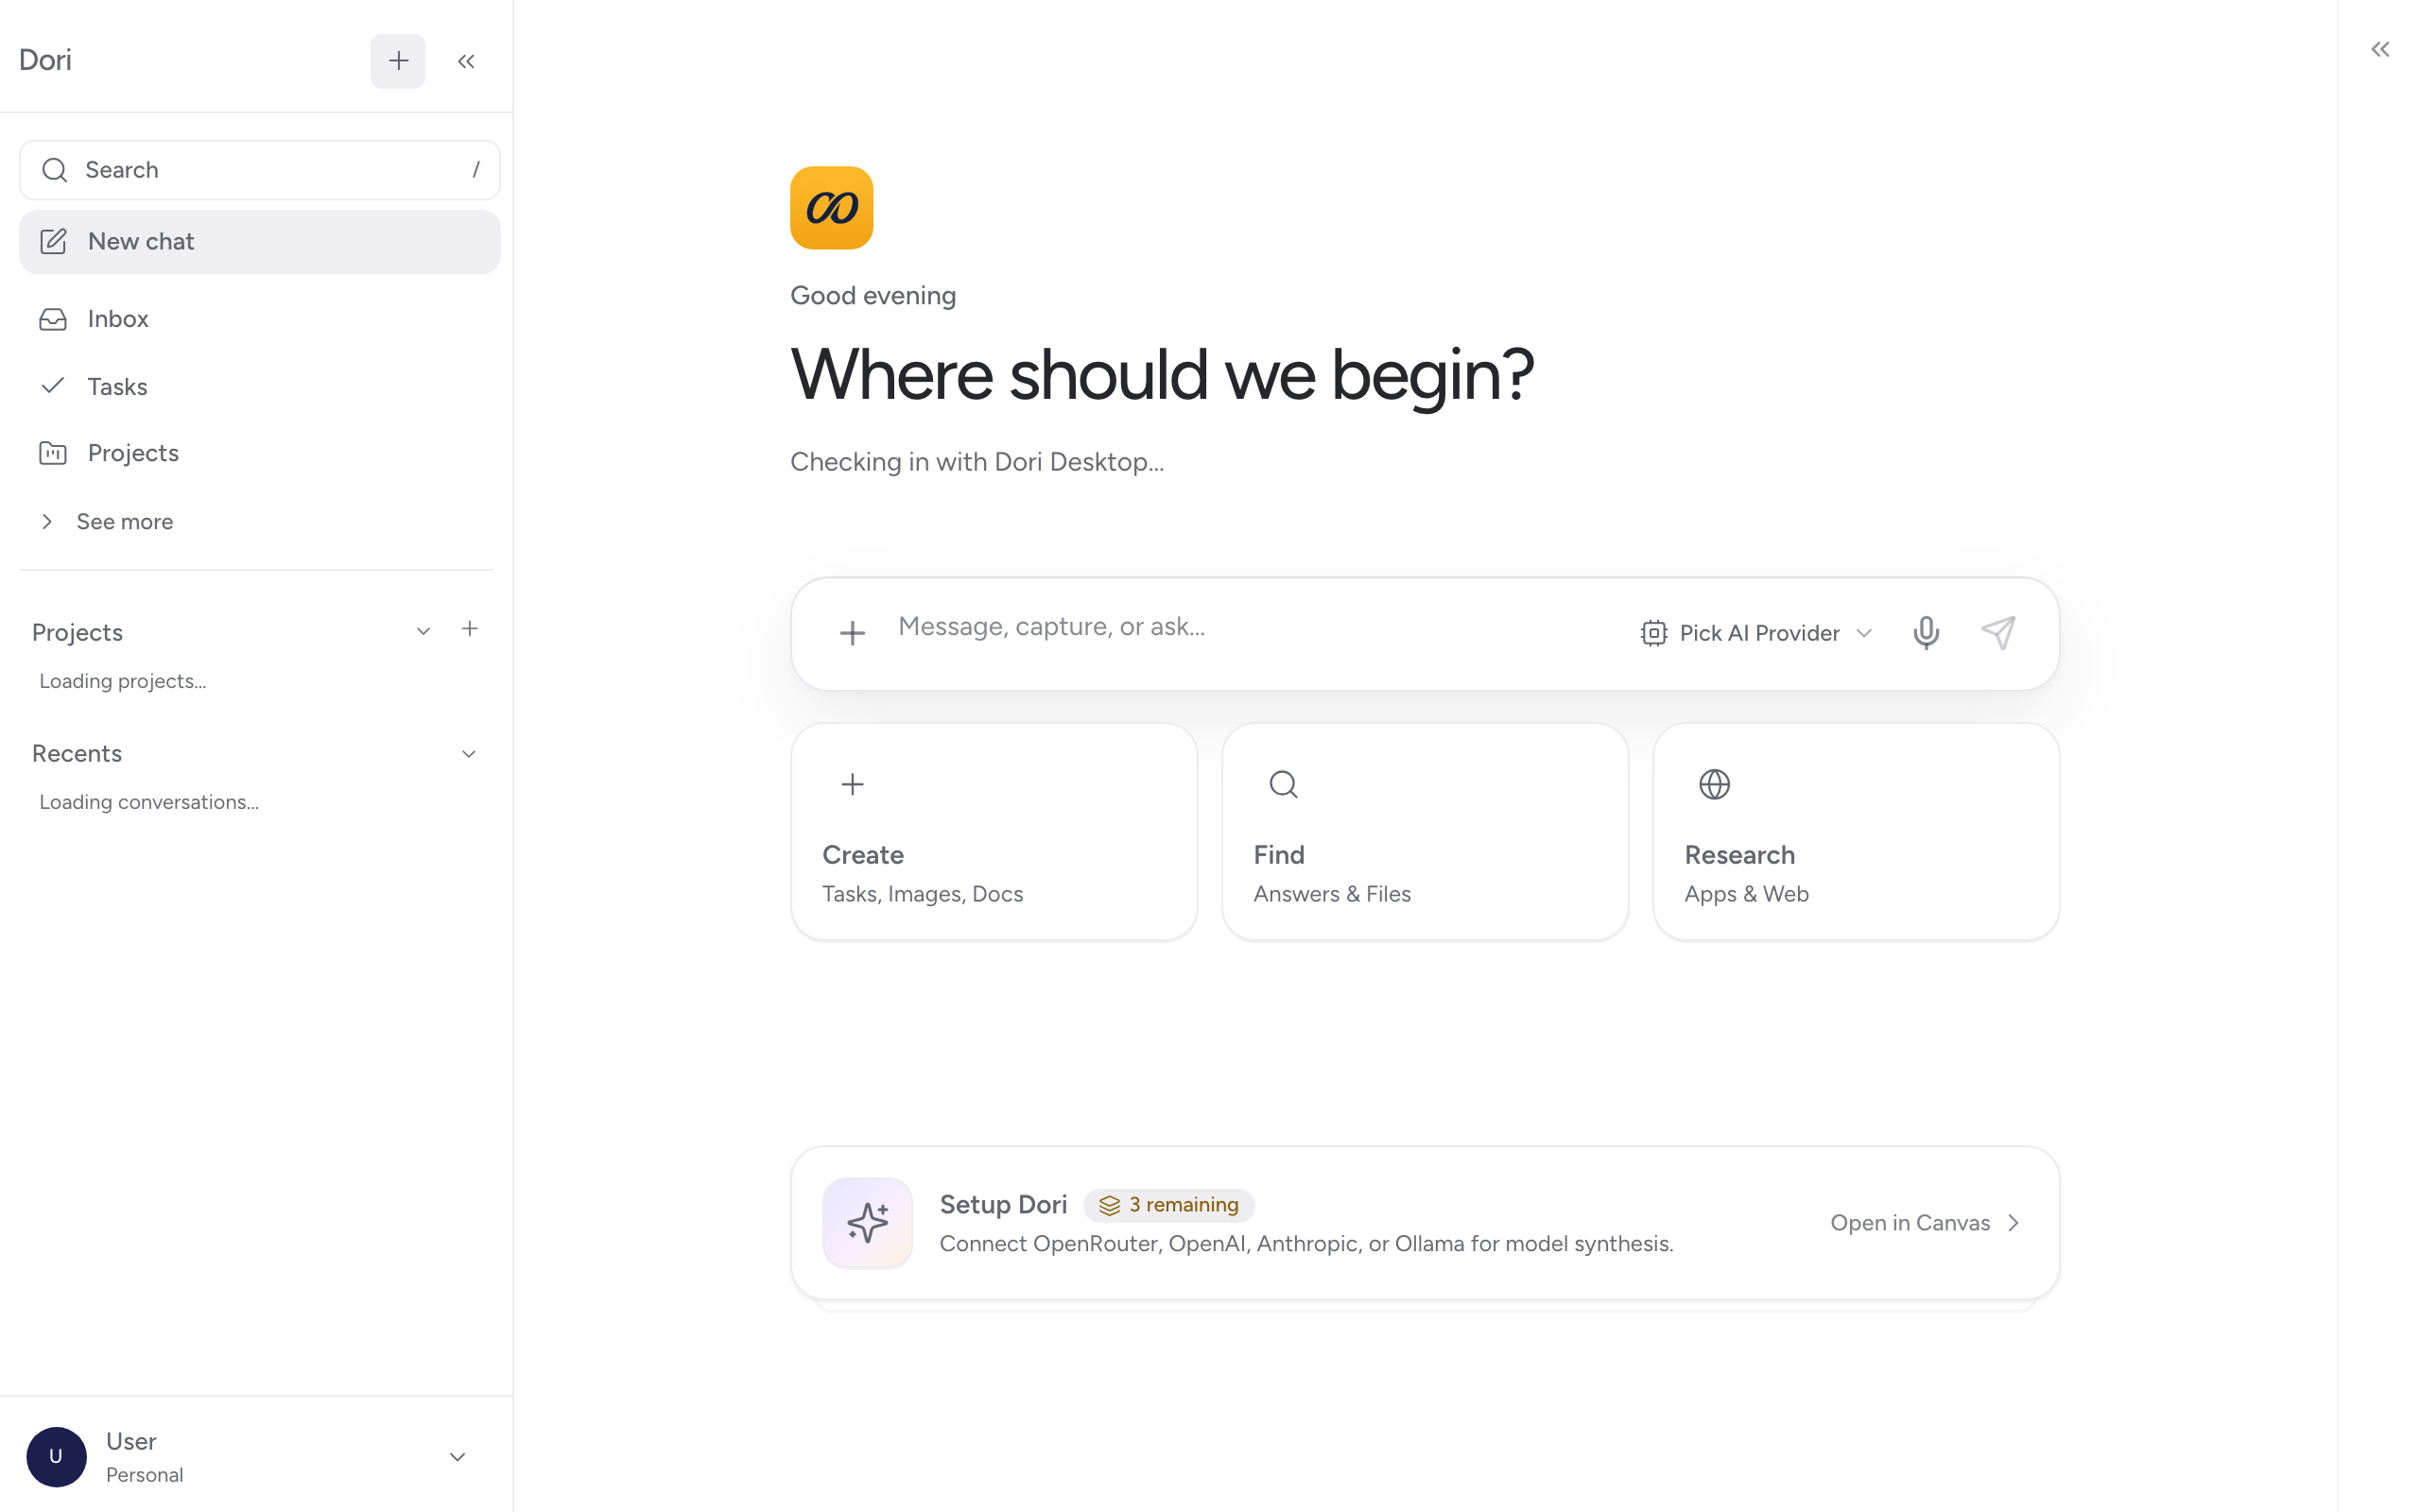The height and width of the screenshot is (1512, 2420).
Task: Click the globe icon on Research card
Action: (1715, 785)
